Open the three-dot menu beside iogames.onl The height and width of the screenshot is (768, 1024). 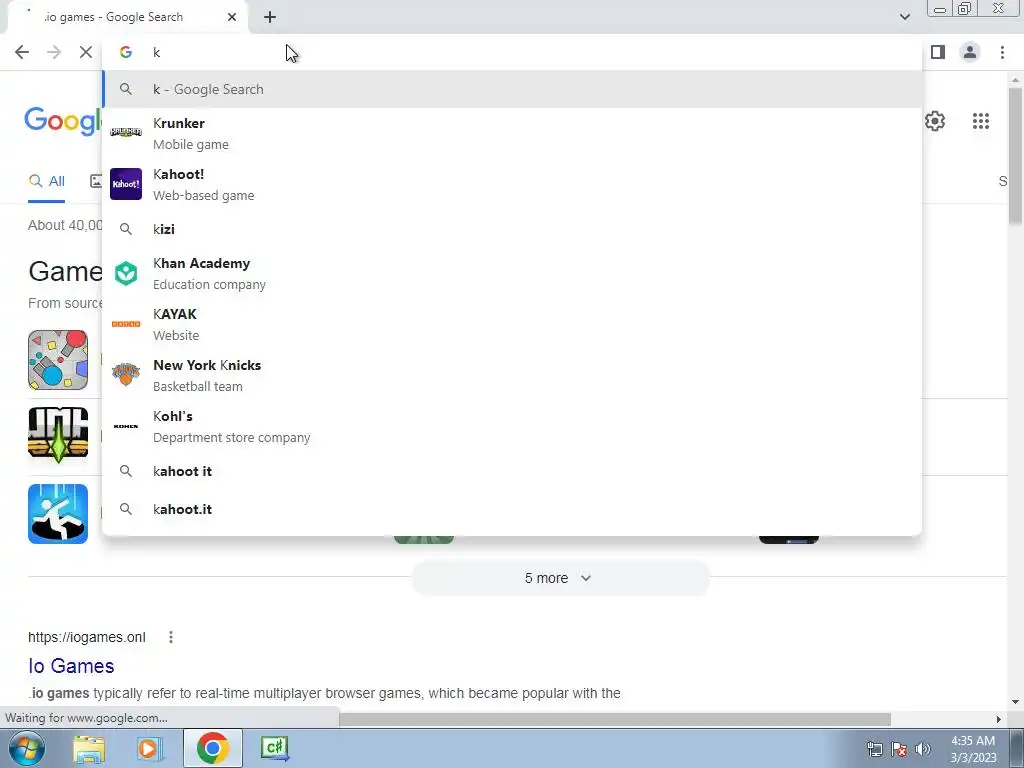coord(171,637)
